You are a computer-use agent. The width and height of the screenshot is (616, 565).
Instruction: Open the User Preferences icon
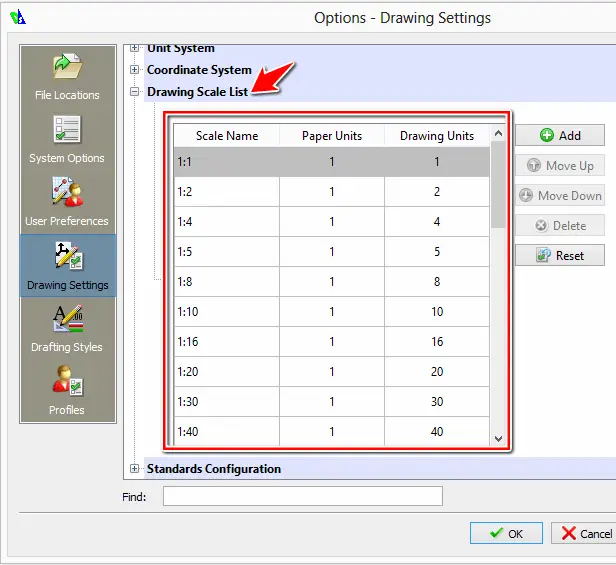[67, 192]
